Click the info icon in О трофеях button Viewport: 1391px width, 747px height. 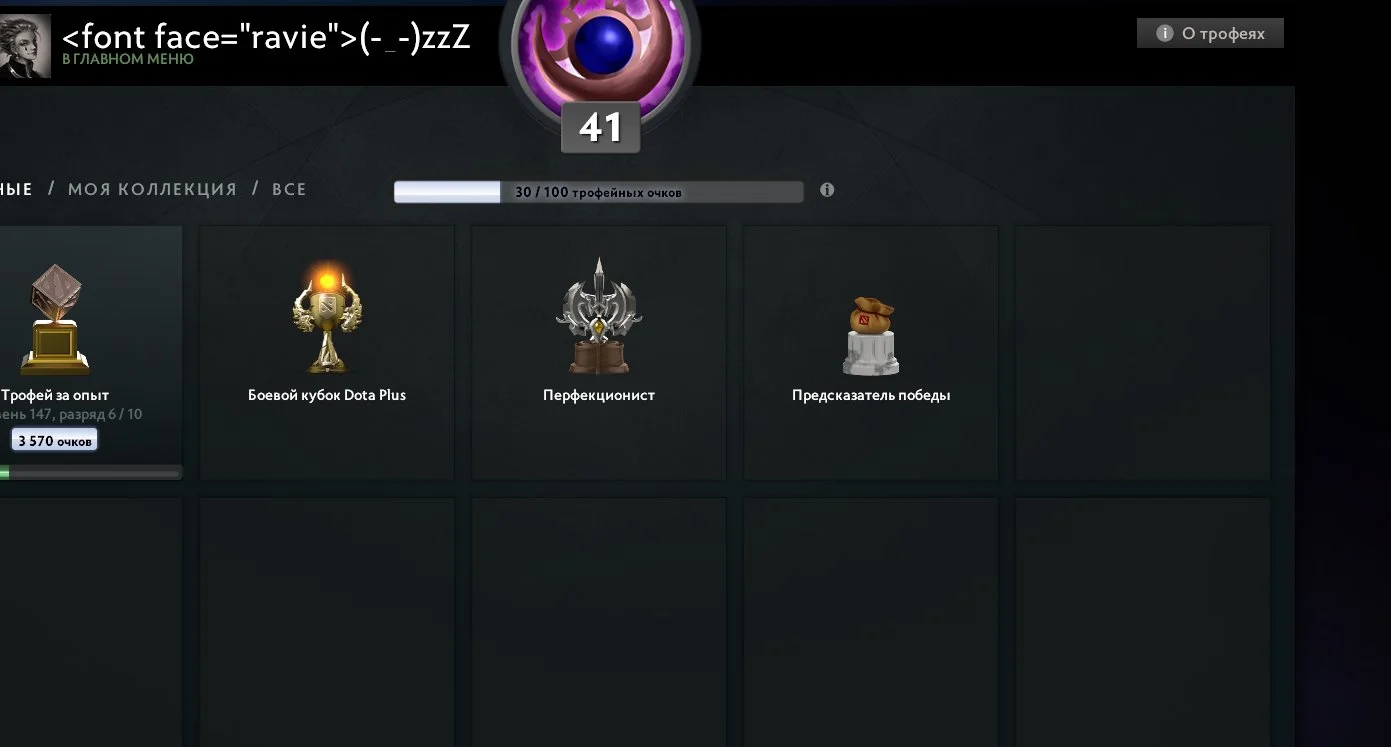point(1164,33)
